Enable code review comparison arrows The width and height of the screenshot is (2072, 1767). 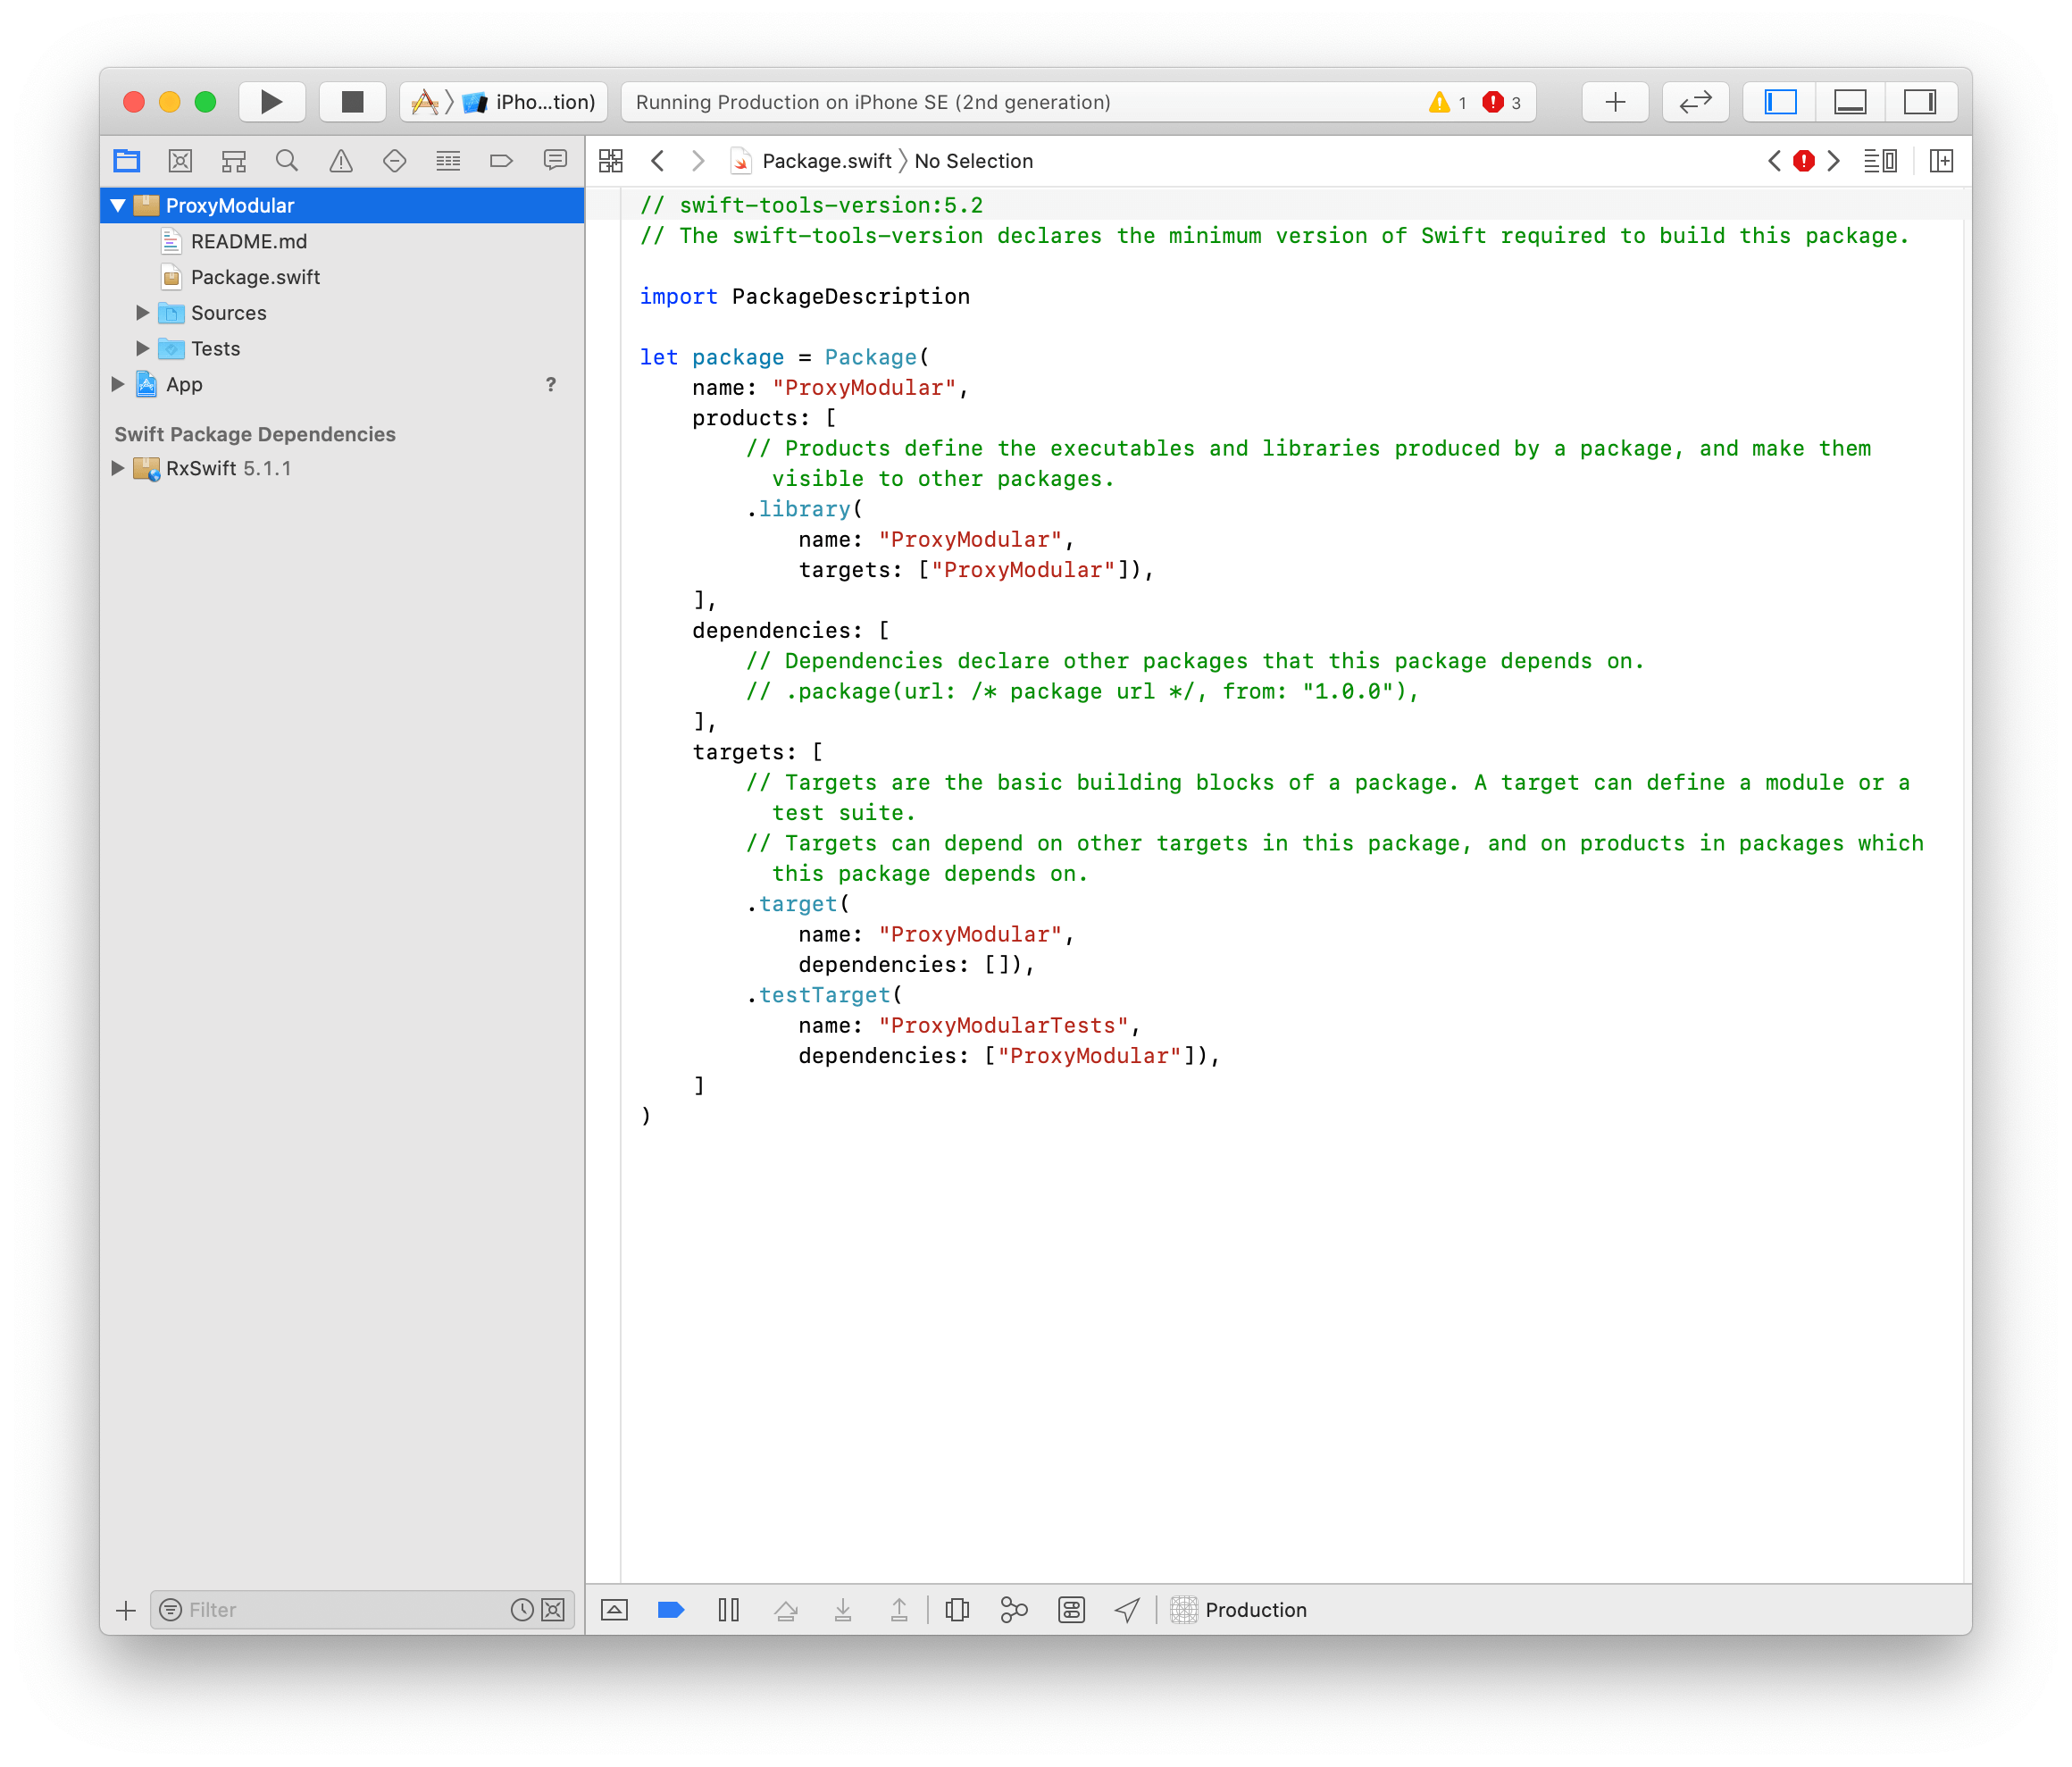[x=1695, y=102]
